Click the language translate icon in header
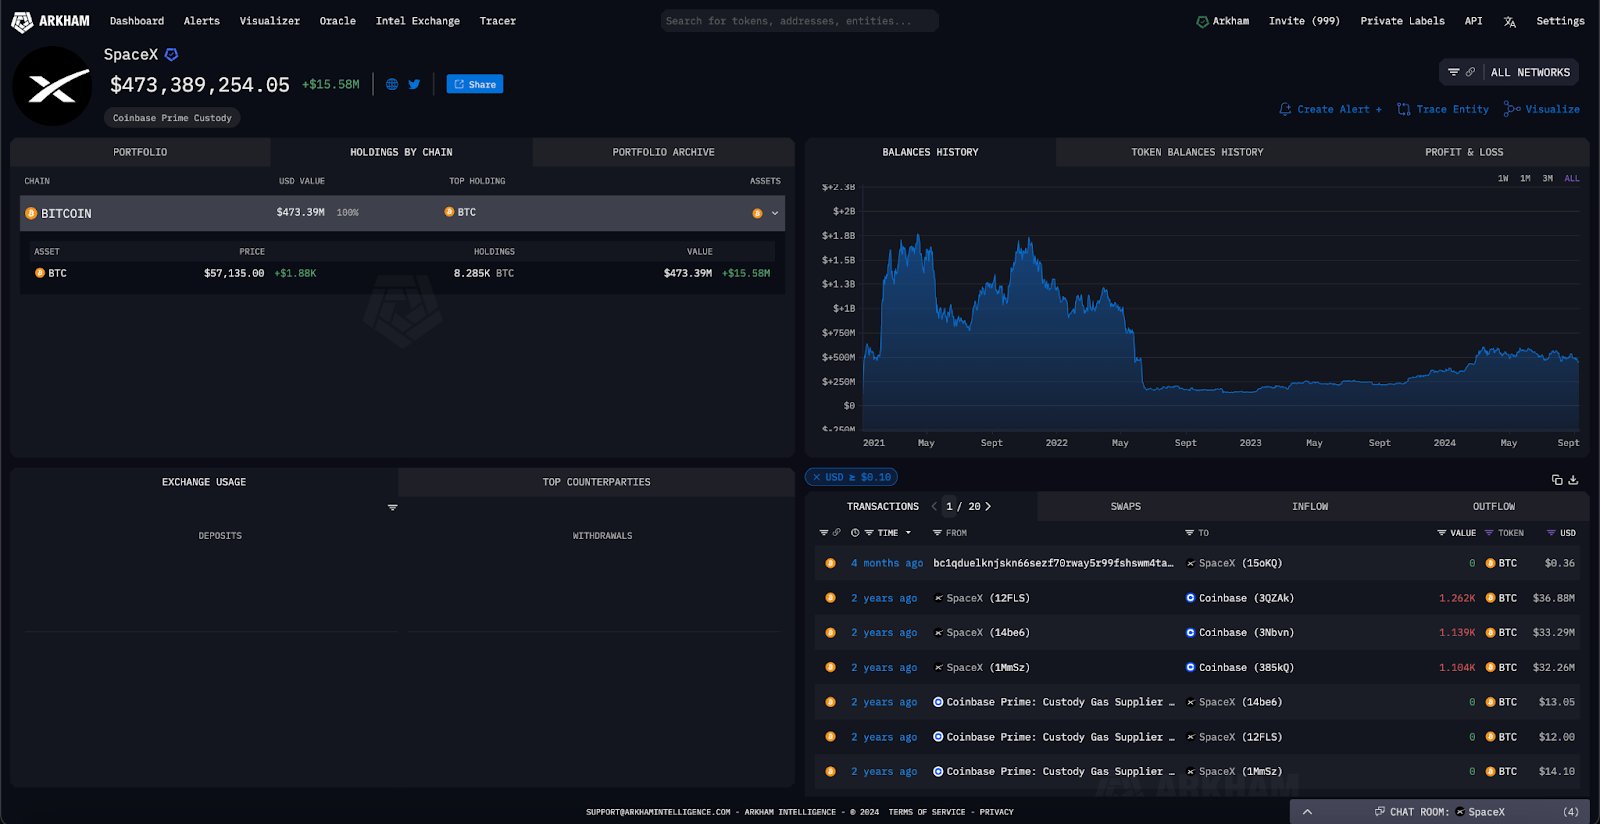The width and height of the screenshot is (1600, 824). point(1509,21)
